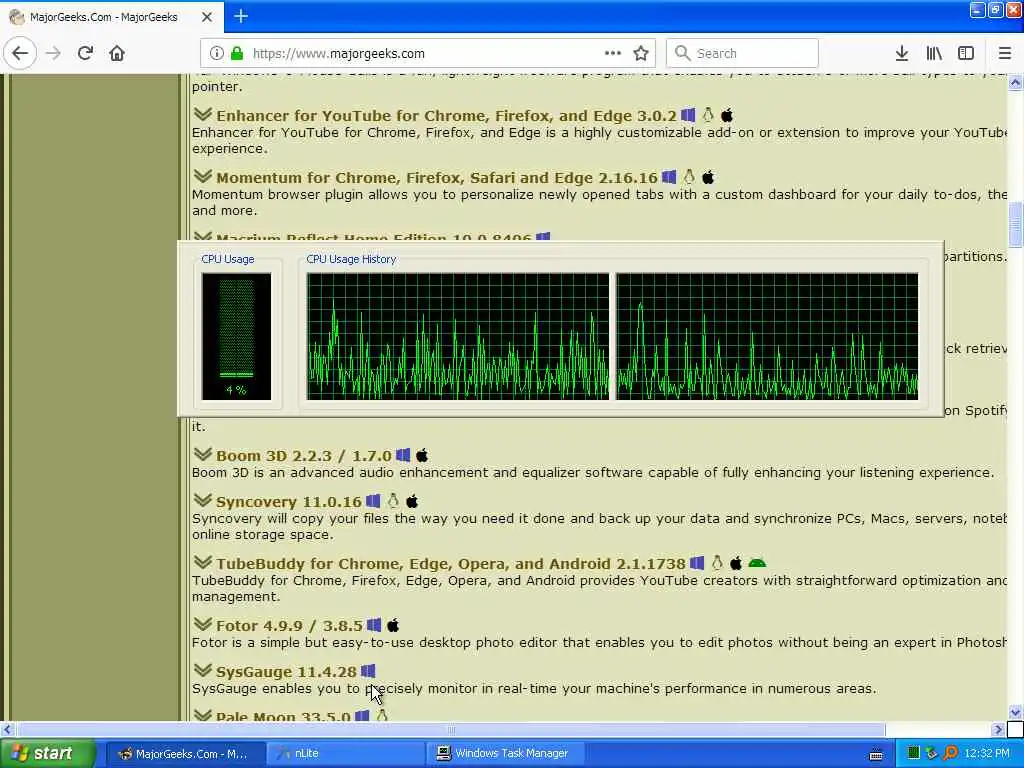Open Syncovery 11.0.16 link
Image resolution: width=1024 pixels, height=768 pixels.
(x=289, y=502)
